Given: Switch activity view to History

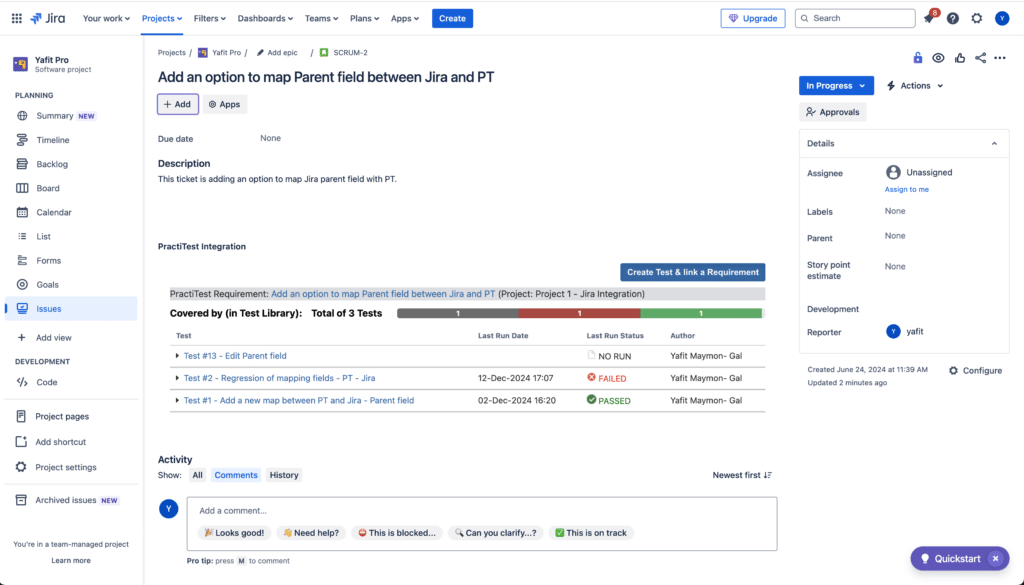Looking at the screenshot, I should (284, 475).
